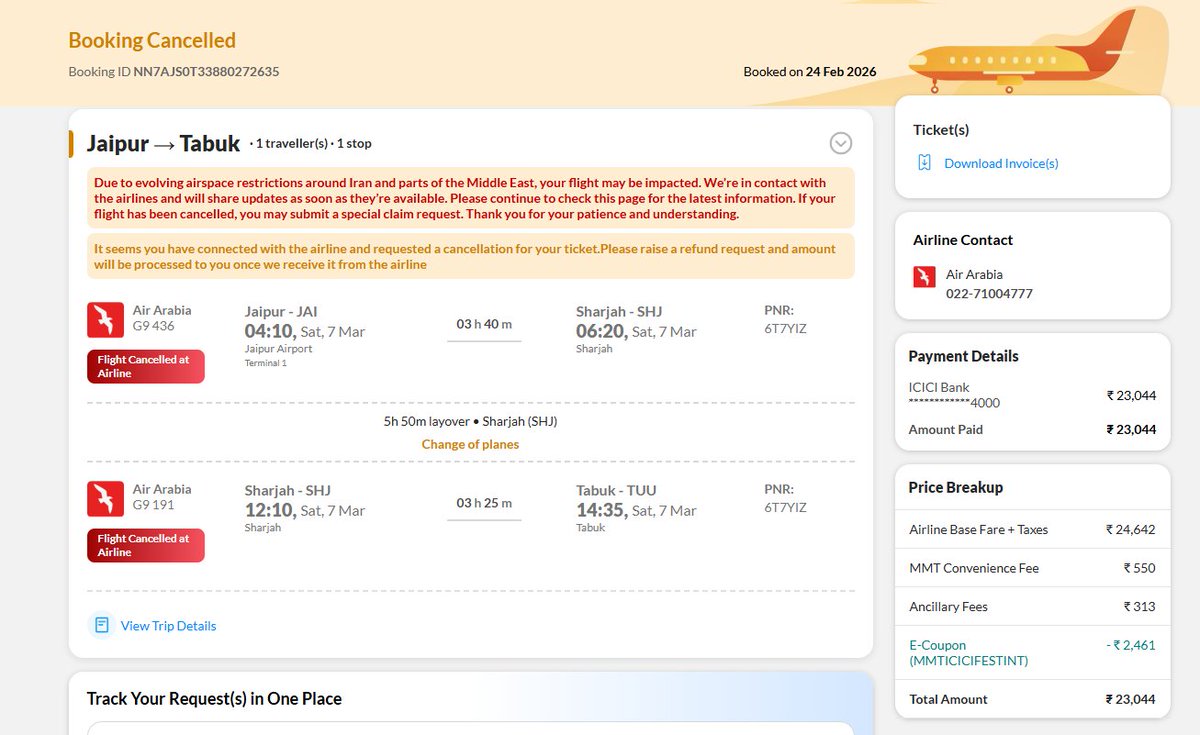Click the Amount Paid ₹ 23,044 row
Screen dimensions: 1200x735
point(1032,430)
